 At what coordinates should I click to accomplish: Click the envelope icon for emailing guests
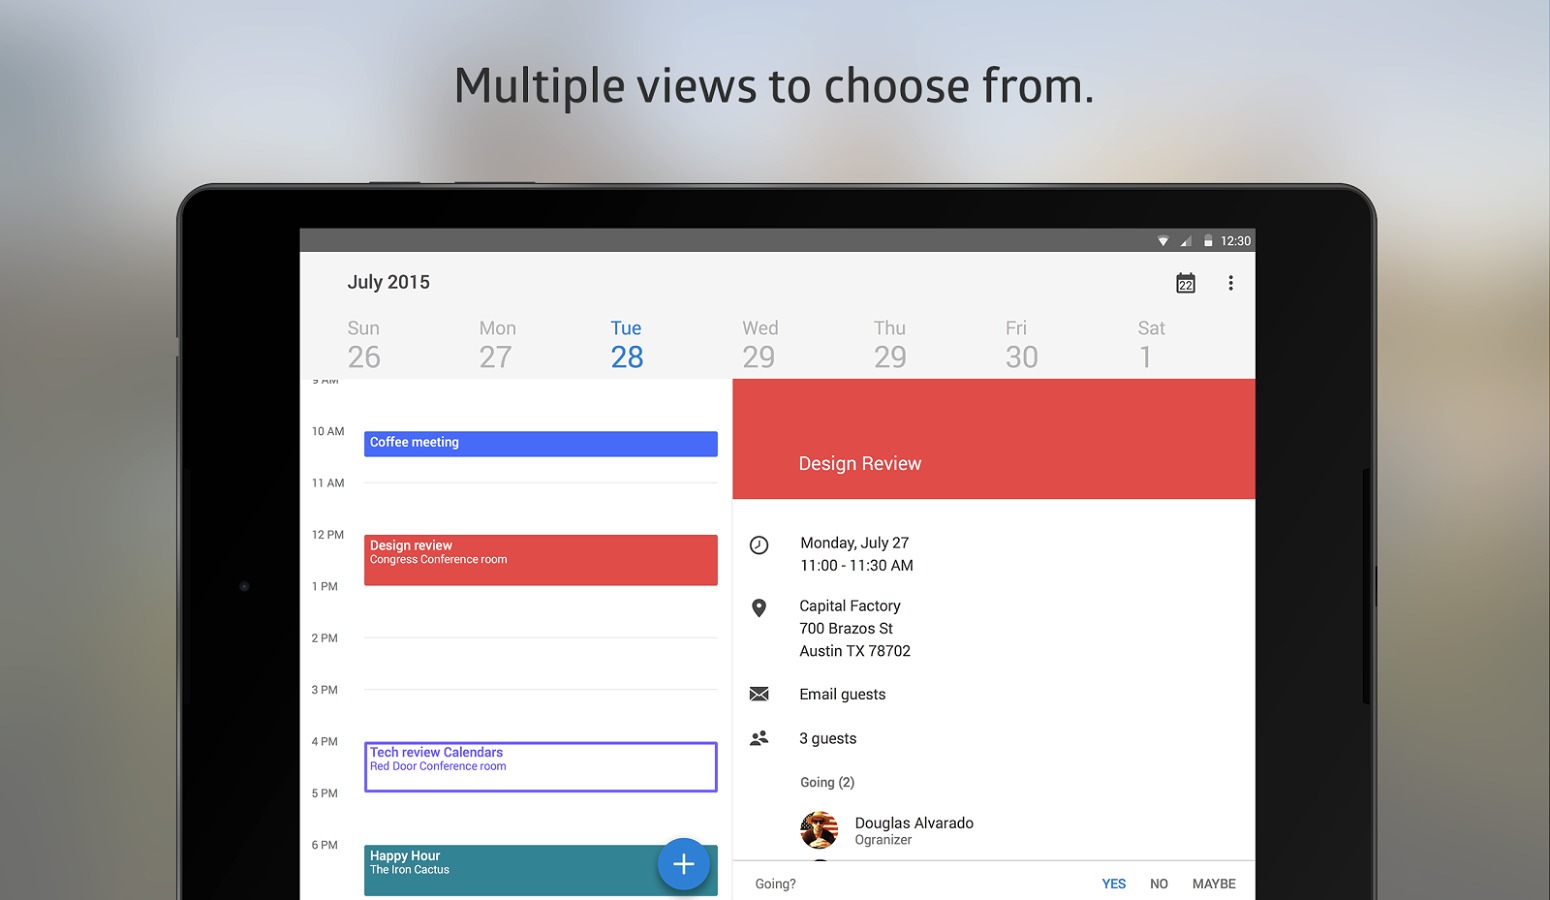pos(759,694)
